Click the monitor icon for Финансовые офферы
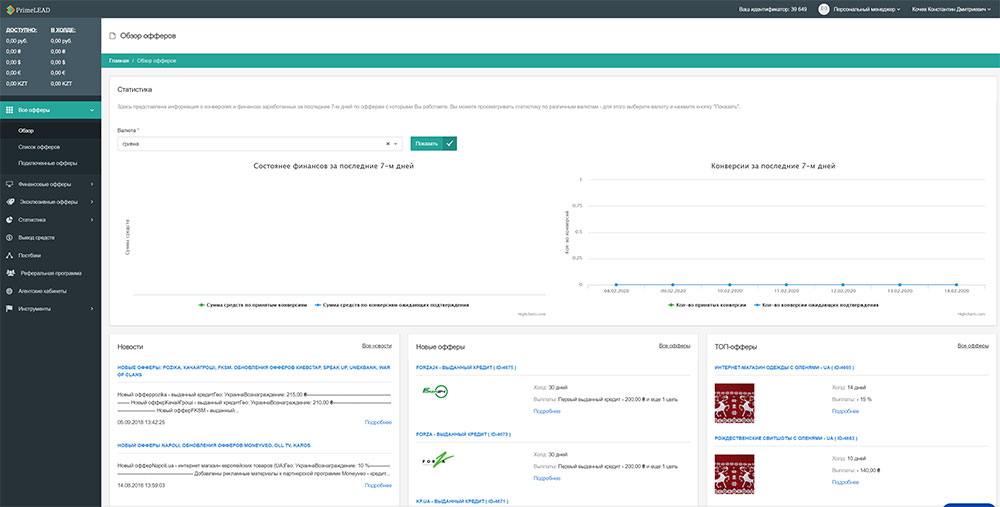 point(10,184)
